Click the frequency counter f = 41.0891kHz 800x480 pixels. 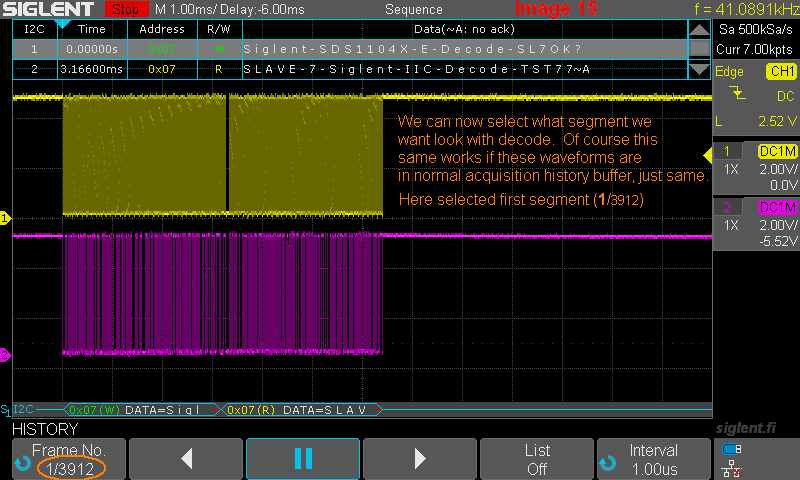[x=746, y=9]
